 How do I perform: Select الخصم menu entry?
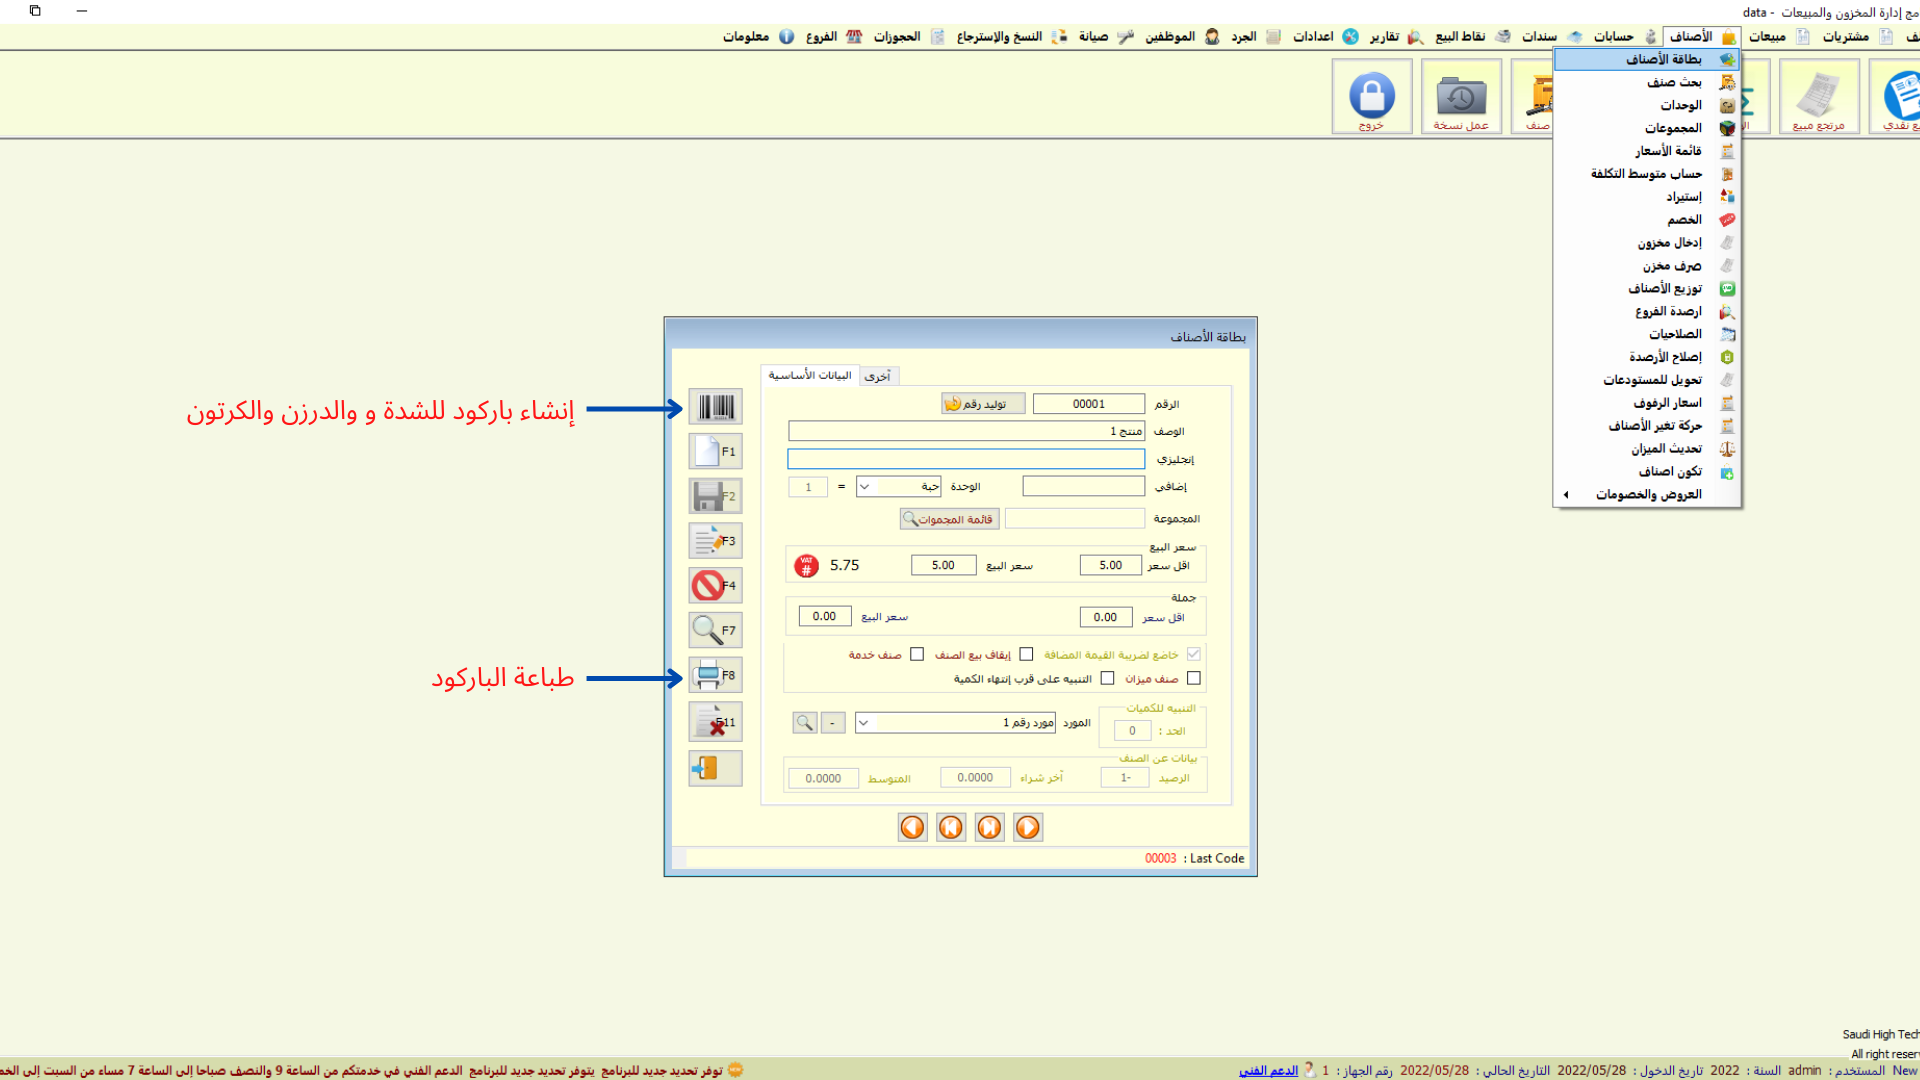click(x=1647, y=220)
